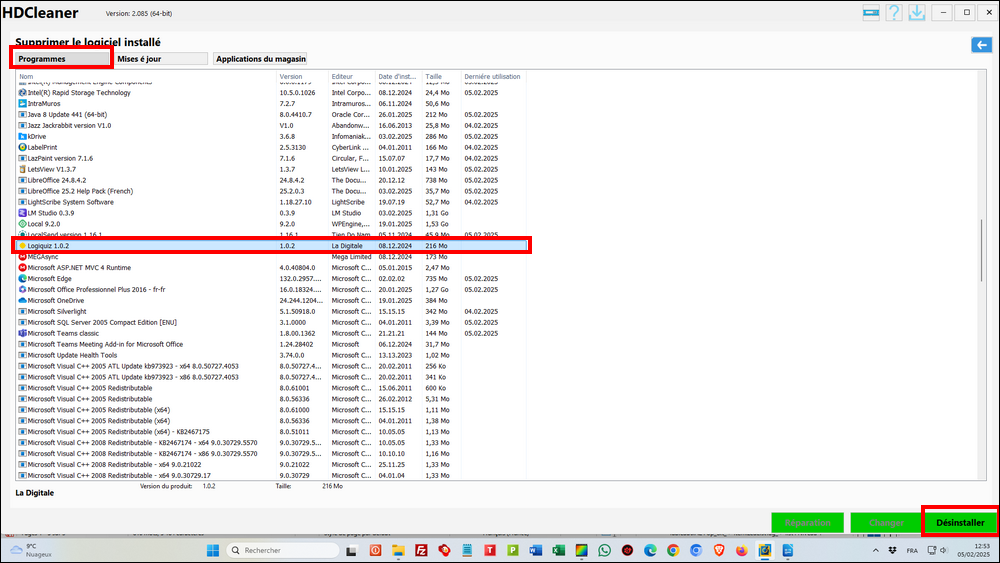This screenshot has width=1000, height=563.
Task: Click the Désinstaller button
Action: [x=960, y=522]
